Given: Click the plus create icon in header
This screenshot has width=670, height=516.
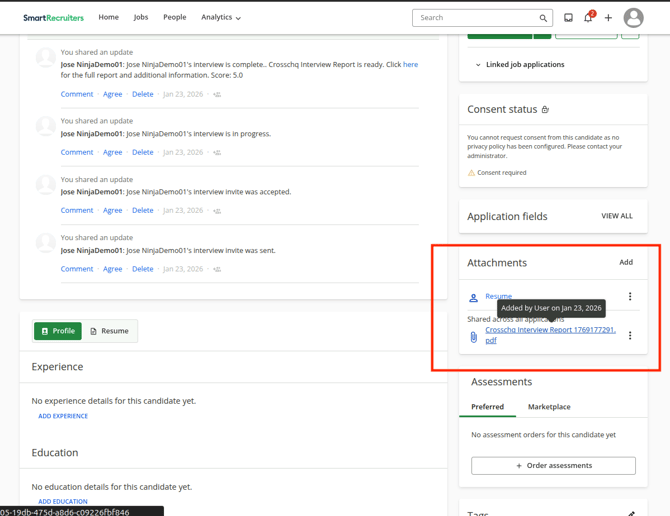Looking at the screenshot, I should (608, 18).
